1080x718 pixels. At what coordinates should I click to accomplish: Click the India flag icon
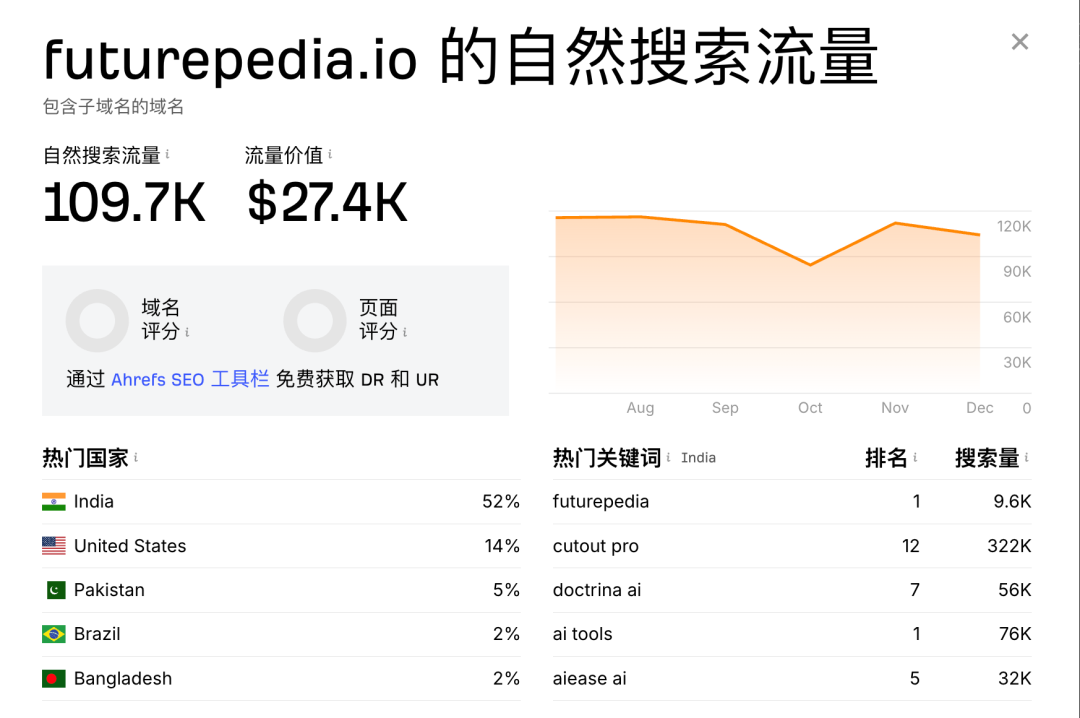(54, 502)
